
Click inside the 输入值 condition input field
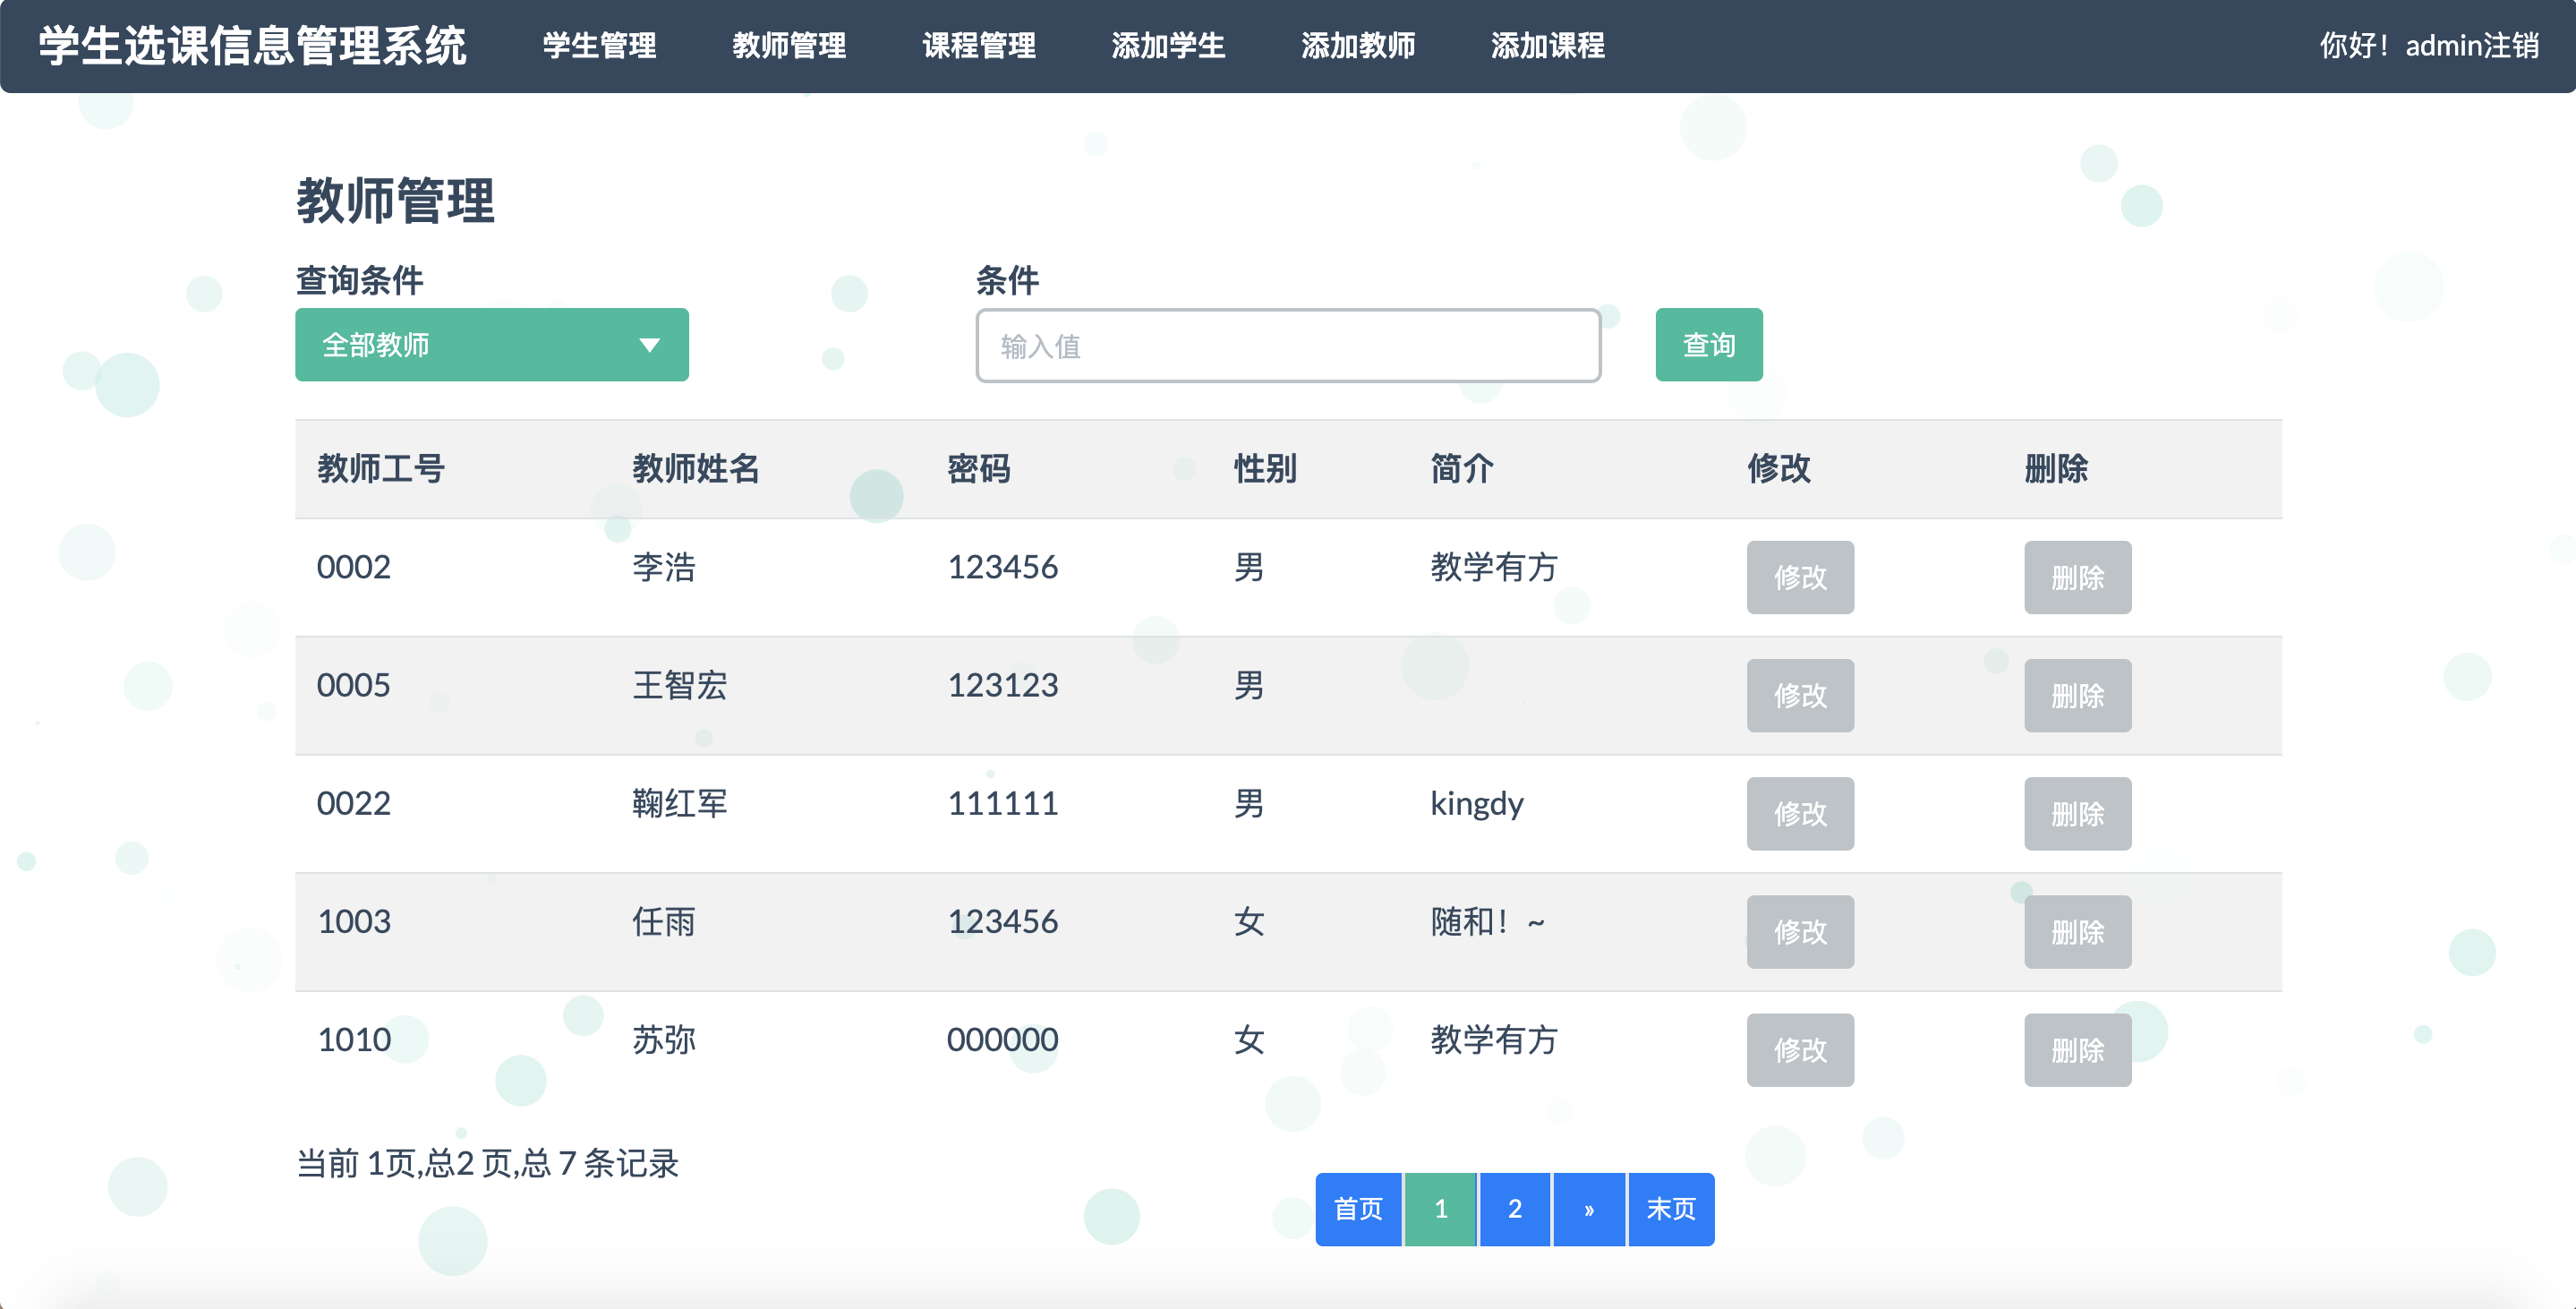(1288, 345)
